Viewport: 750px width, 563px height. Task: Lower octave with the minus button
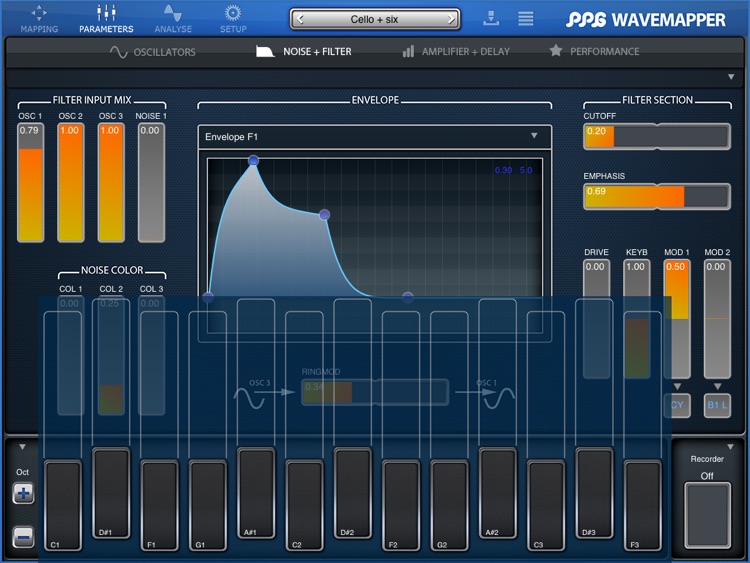23,537
